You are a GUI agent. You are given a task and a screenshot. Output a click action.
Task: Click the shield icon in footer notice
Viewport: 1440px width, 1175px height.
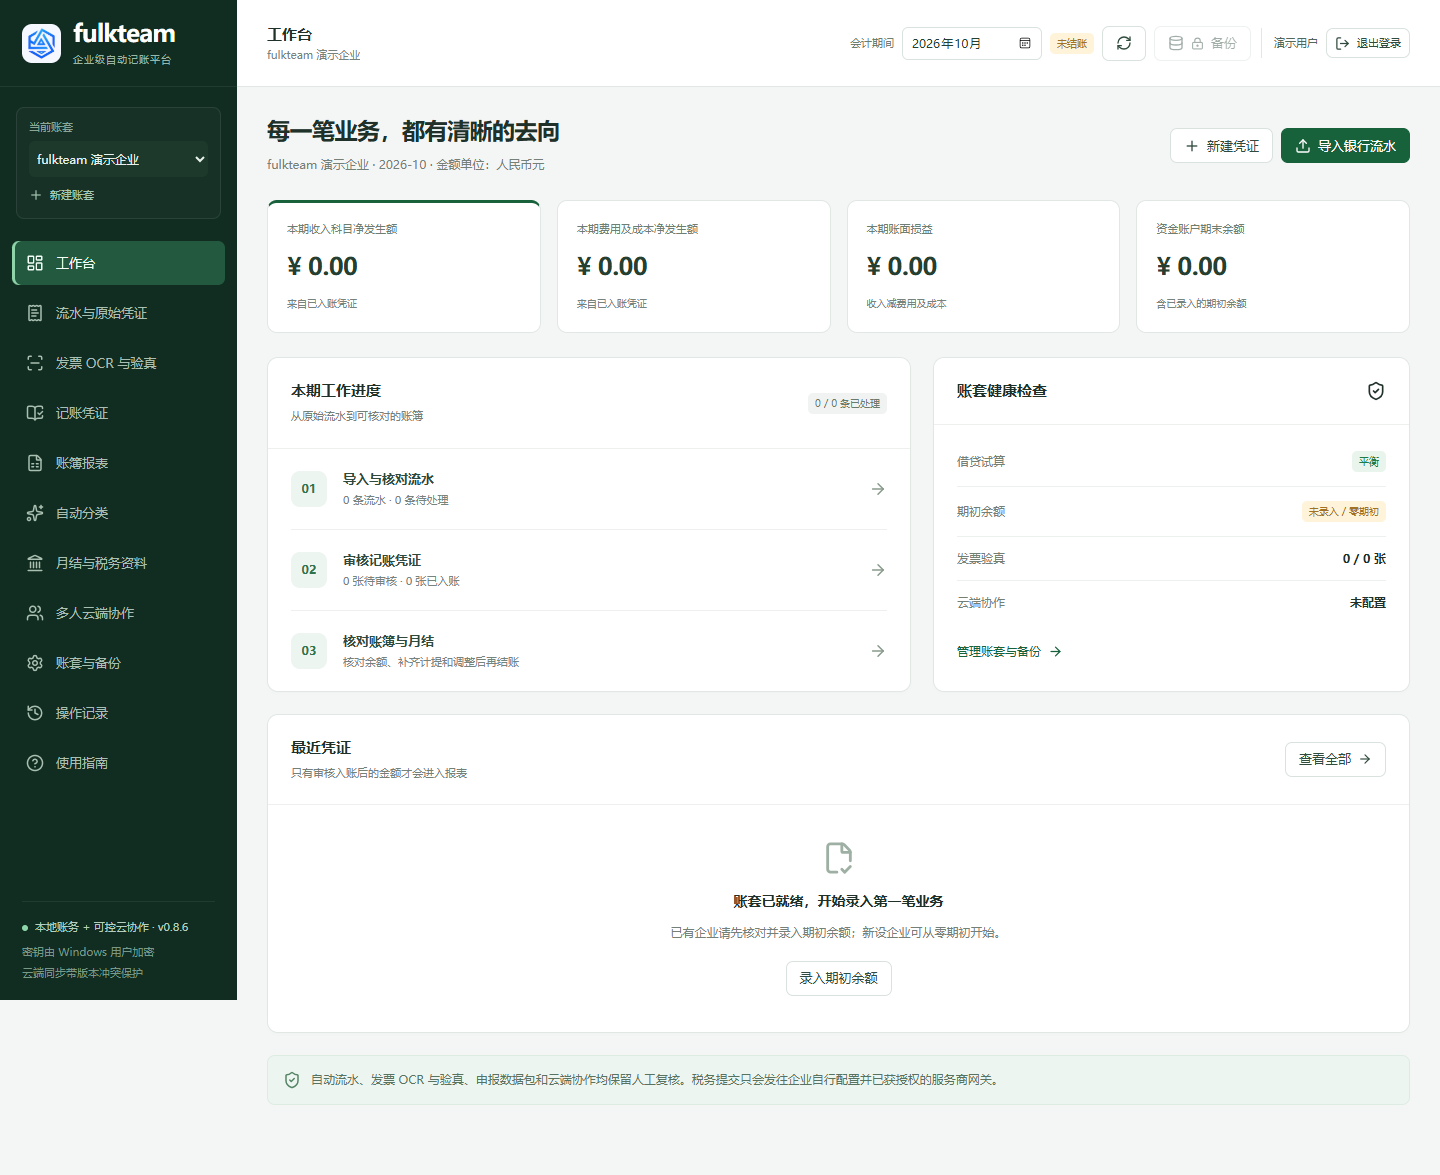[x=292, y=1080]
